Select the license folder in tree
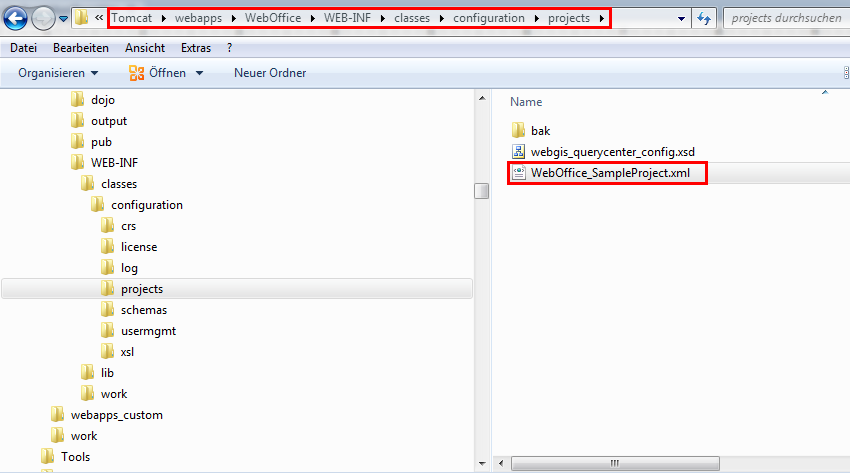Viewport: 850px width, 473px height. [139, 247]
